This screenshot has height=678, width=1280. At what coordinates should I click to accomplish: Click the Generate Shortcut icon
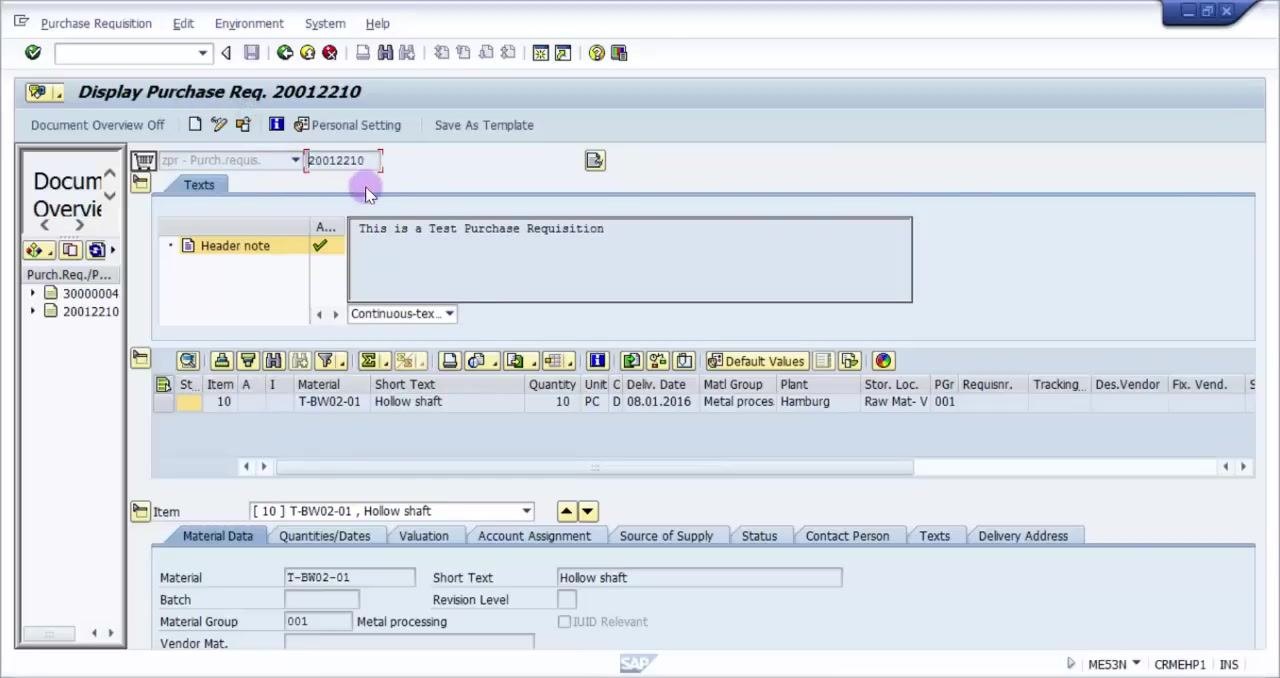[x=563, y=53]
